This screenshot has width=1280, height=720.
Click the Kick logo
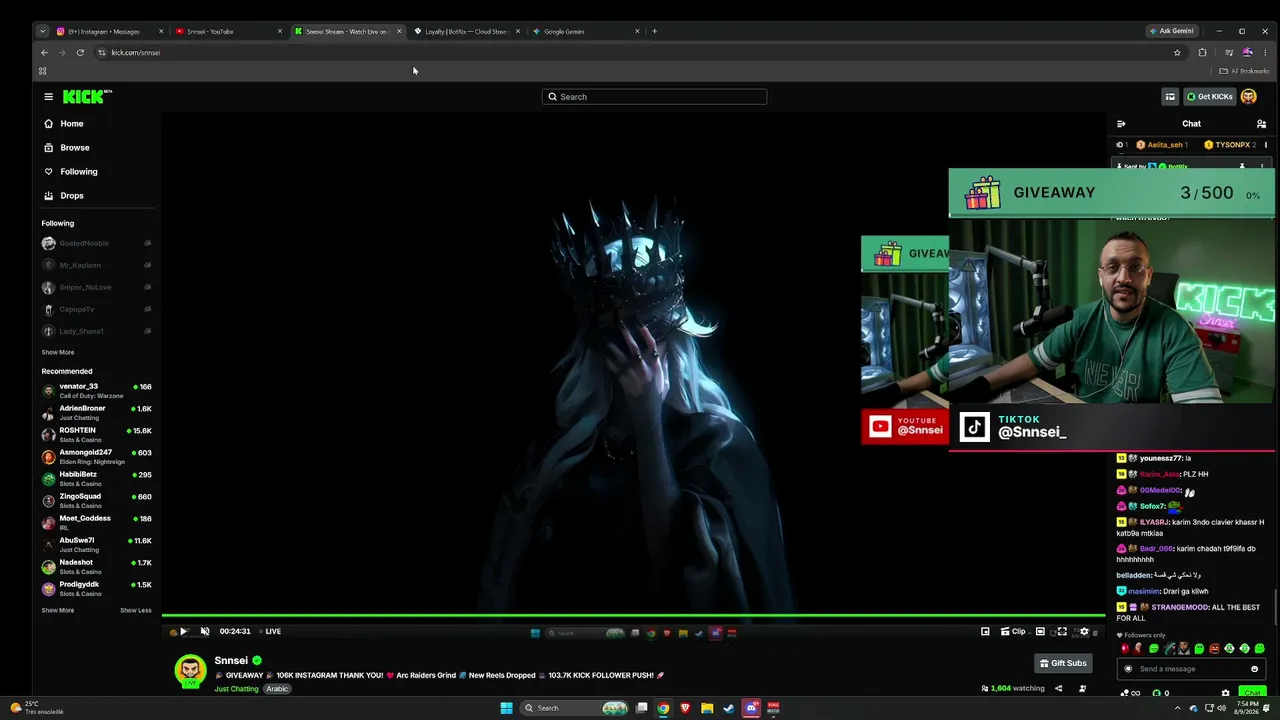click(87, 97)
